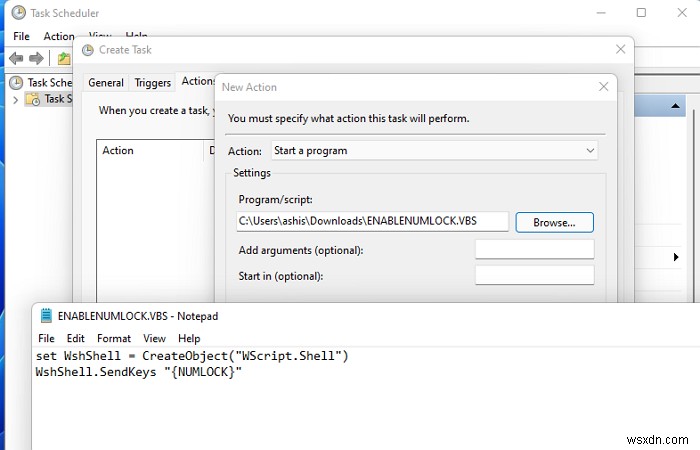Viewport: 700px width, 450px height.
Task: Click the back arrow in Task Scheduler toolbar
Action: click(17, 59)
